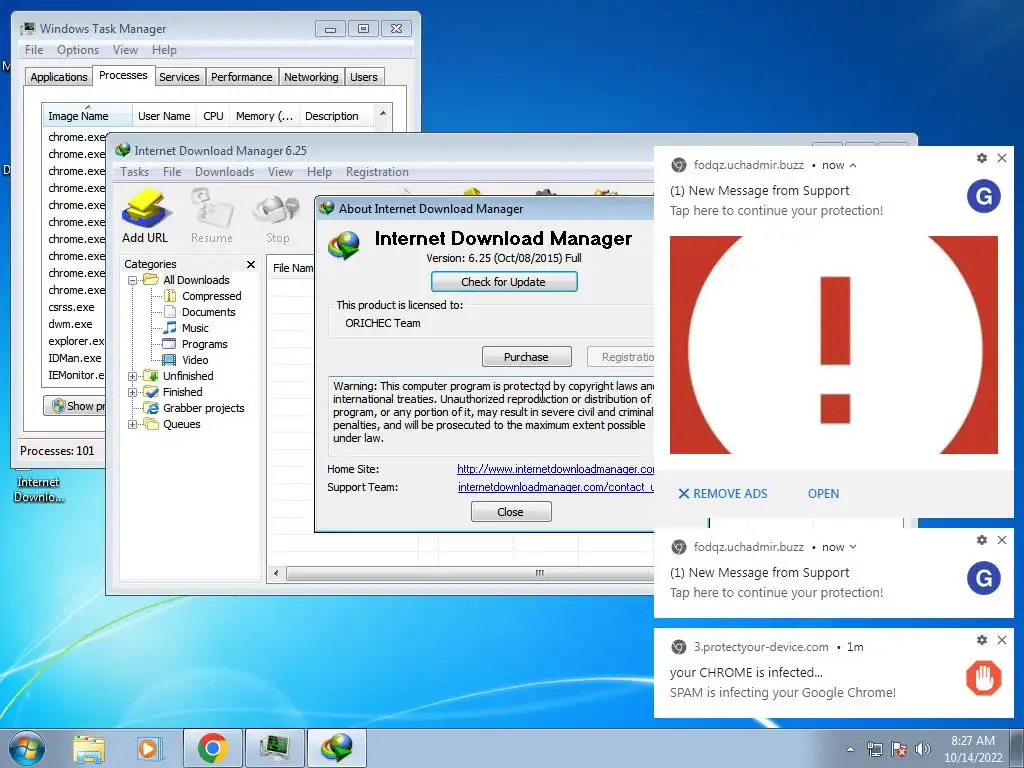Select the Programs category
This screenshot has width=1024, height=768.
(204, 344)
